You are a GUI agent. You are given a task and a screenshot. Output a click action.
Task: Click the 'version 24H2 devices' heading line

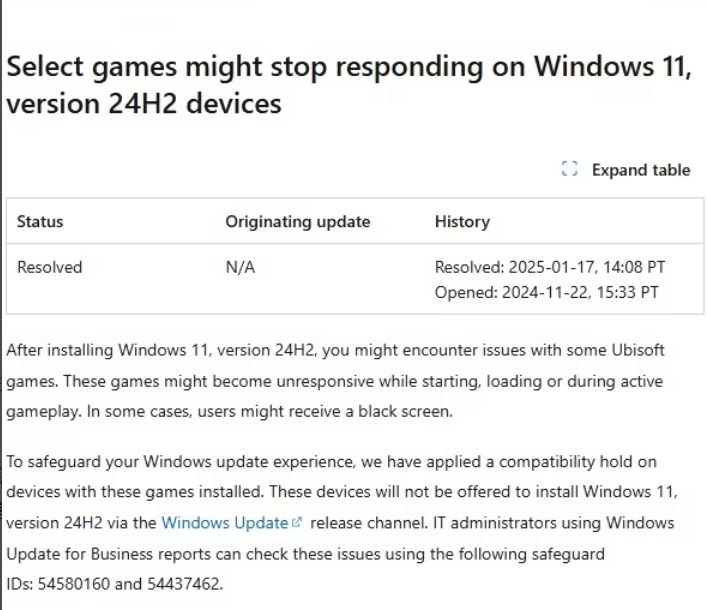coord(144,103)
